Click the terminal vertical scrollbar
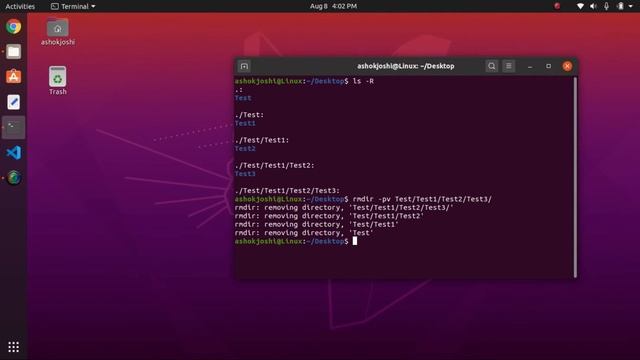 pyautogui.click(x=576, y=177)
